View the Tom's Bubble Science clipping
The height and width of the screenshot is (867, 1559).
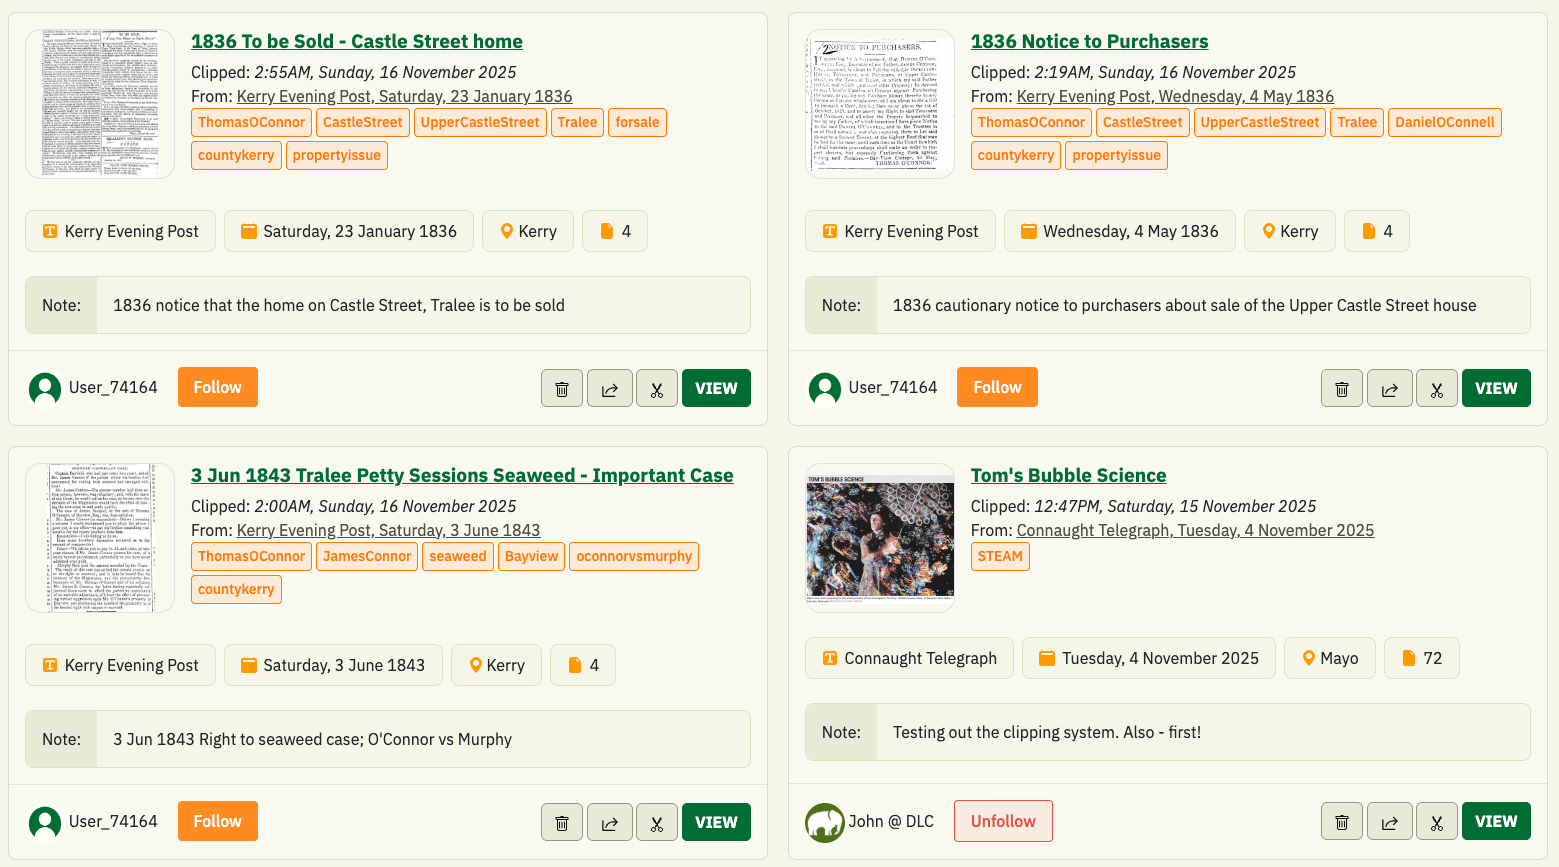click(1496, 821)
